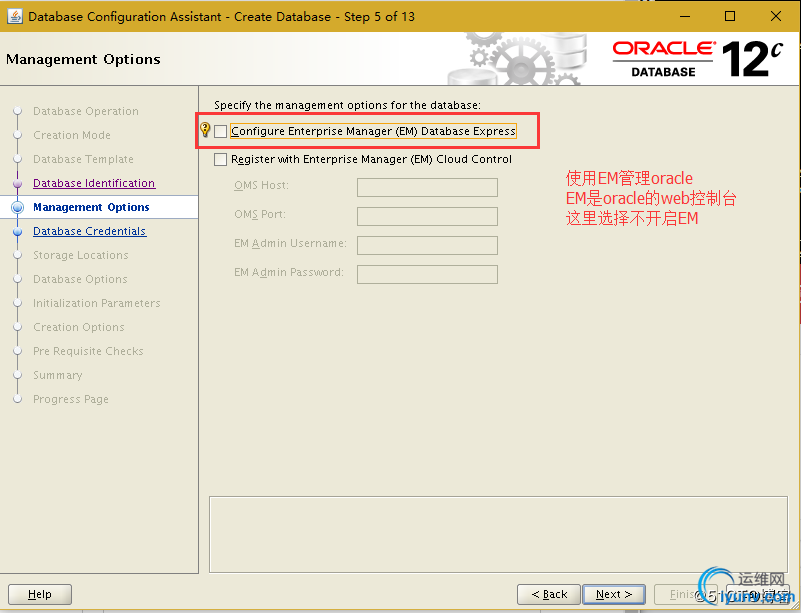This screenshot has height=613, width=801.
Task: Click the Creation Mode step label
Action: [x=72, y=135]
